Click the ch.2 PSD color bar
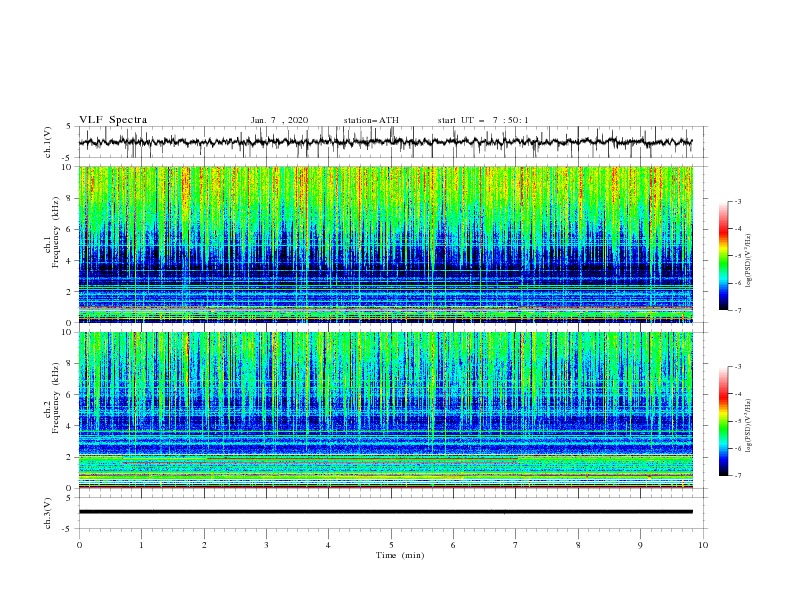 pyautogui.click(x=724, y=421)
